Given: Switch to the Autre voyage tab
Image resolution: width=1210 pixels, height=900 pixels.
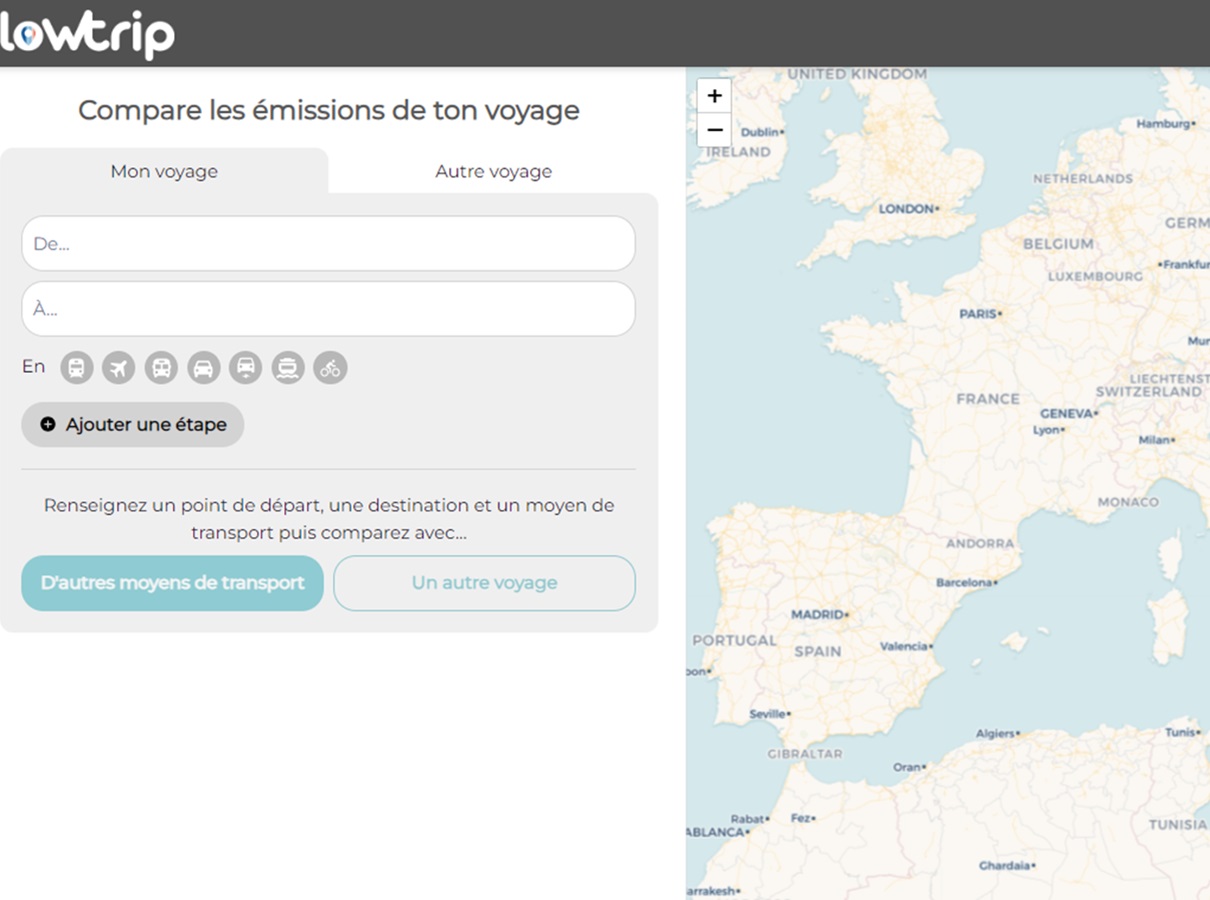Looking at the screenshot, I should coord(493,171).
